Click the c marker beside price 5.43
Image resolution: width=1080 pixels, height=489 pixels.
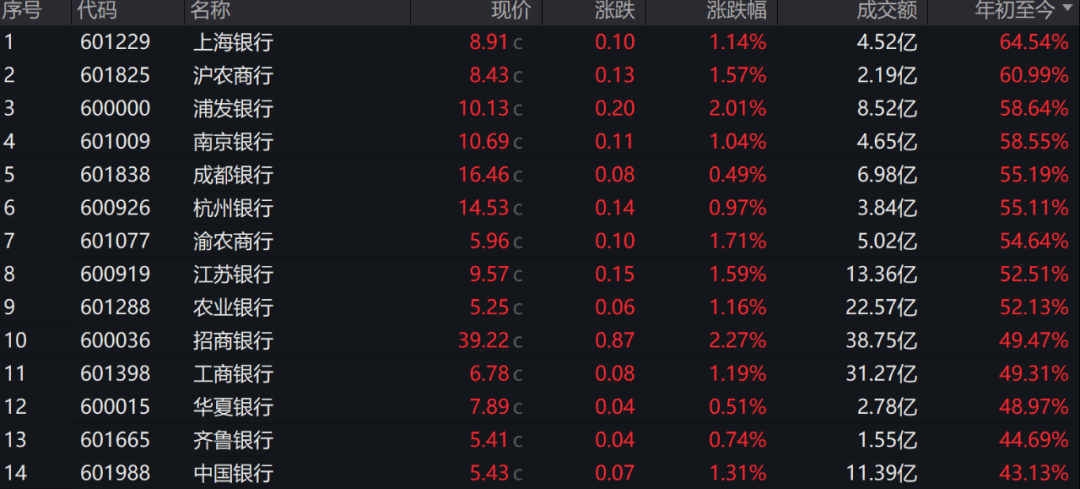[518, 474]
